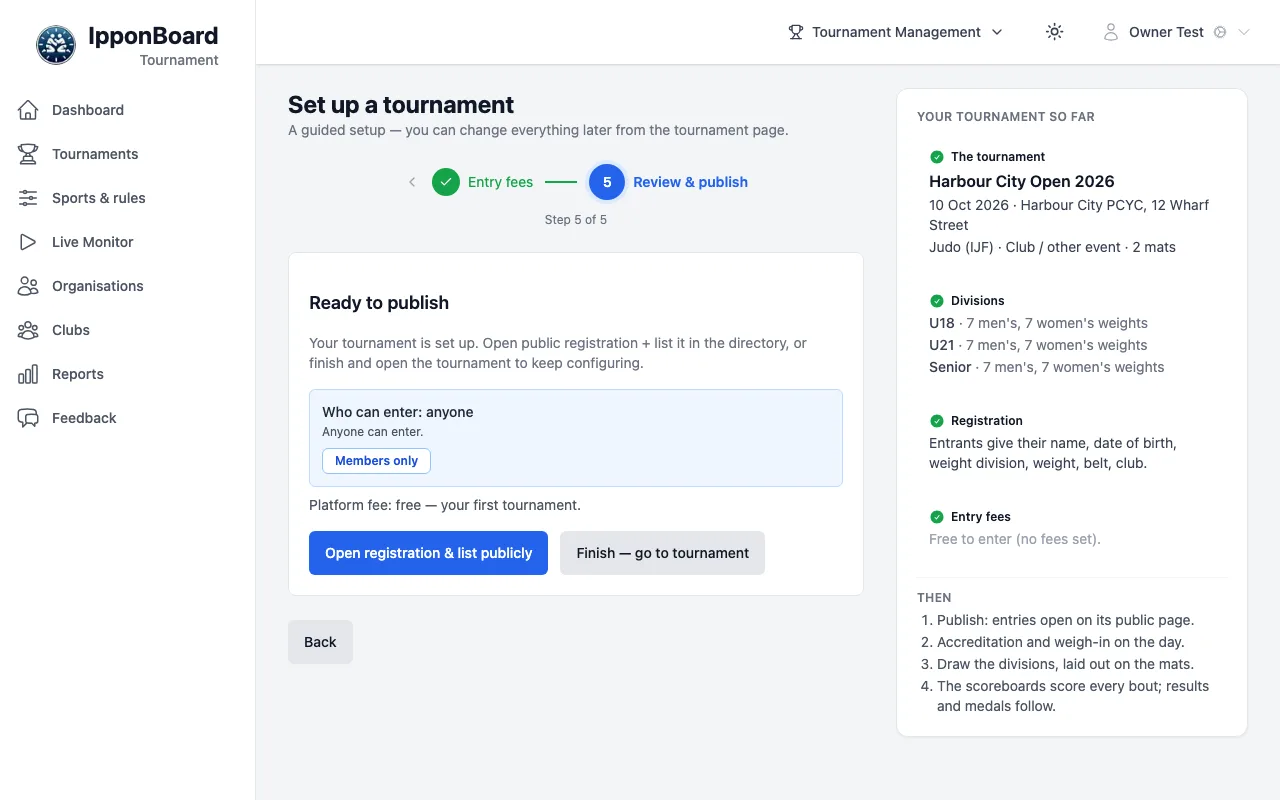The width and height of the screenshot is (1280, 800).
Task: Go to the Entry fees step label
Action: [500, 182]
